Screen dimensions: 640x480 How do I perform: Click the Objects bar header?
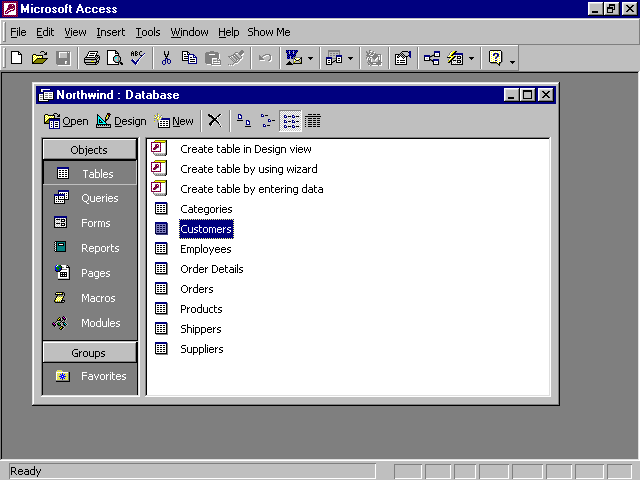pos(89,149)
